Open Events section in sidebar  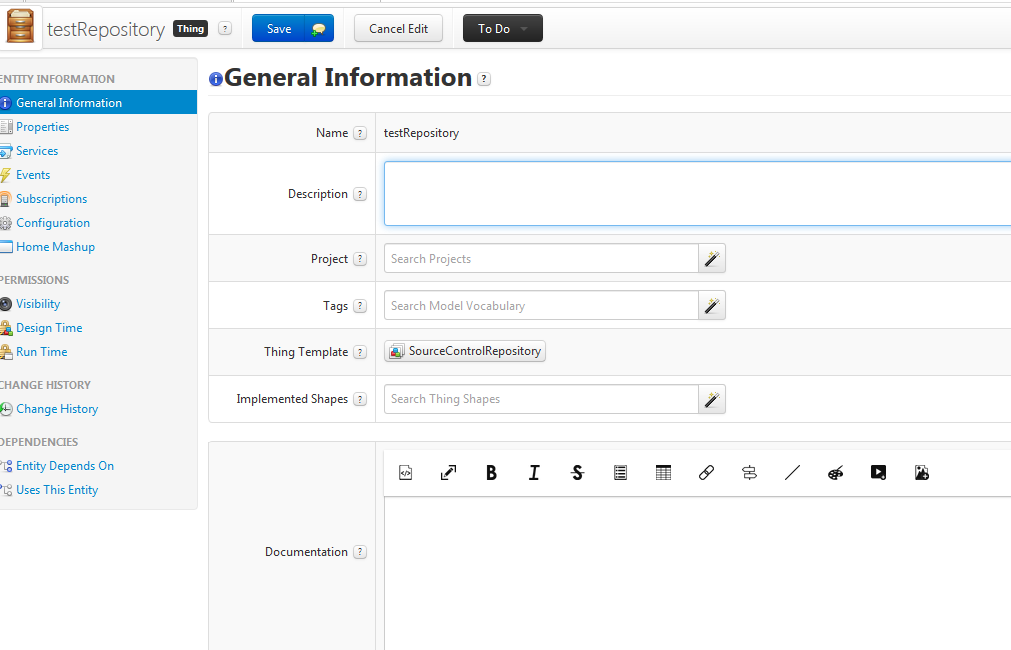point(33,175)
